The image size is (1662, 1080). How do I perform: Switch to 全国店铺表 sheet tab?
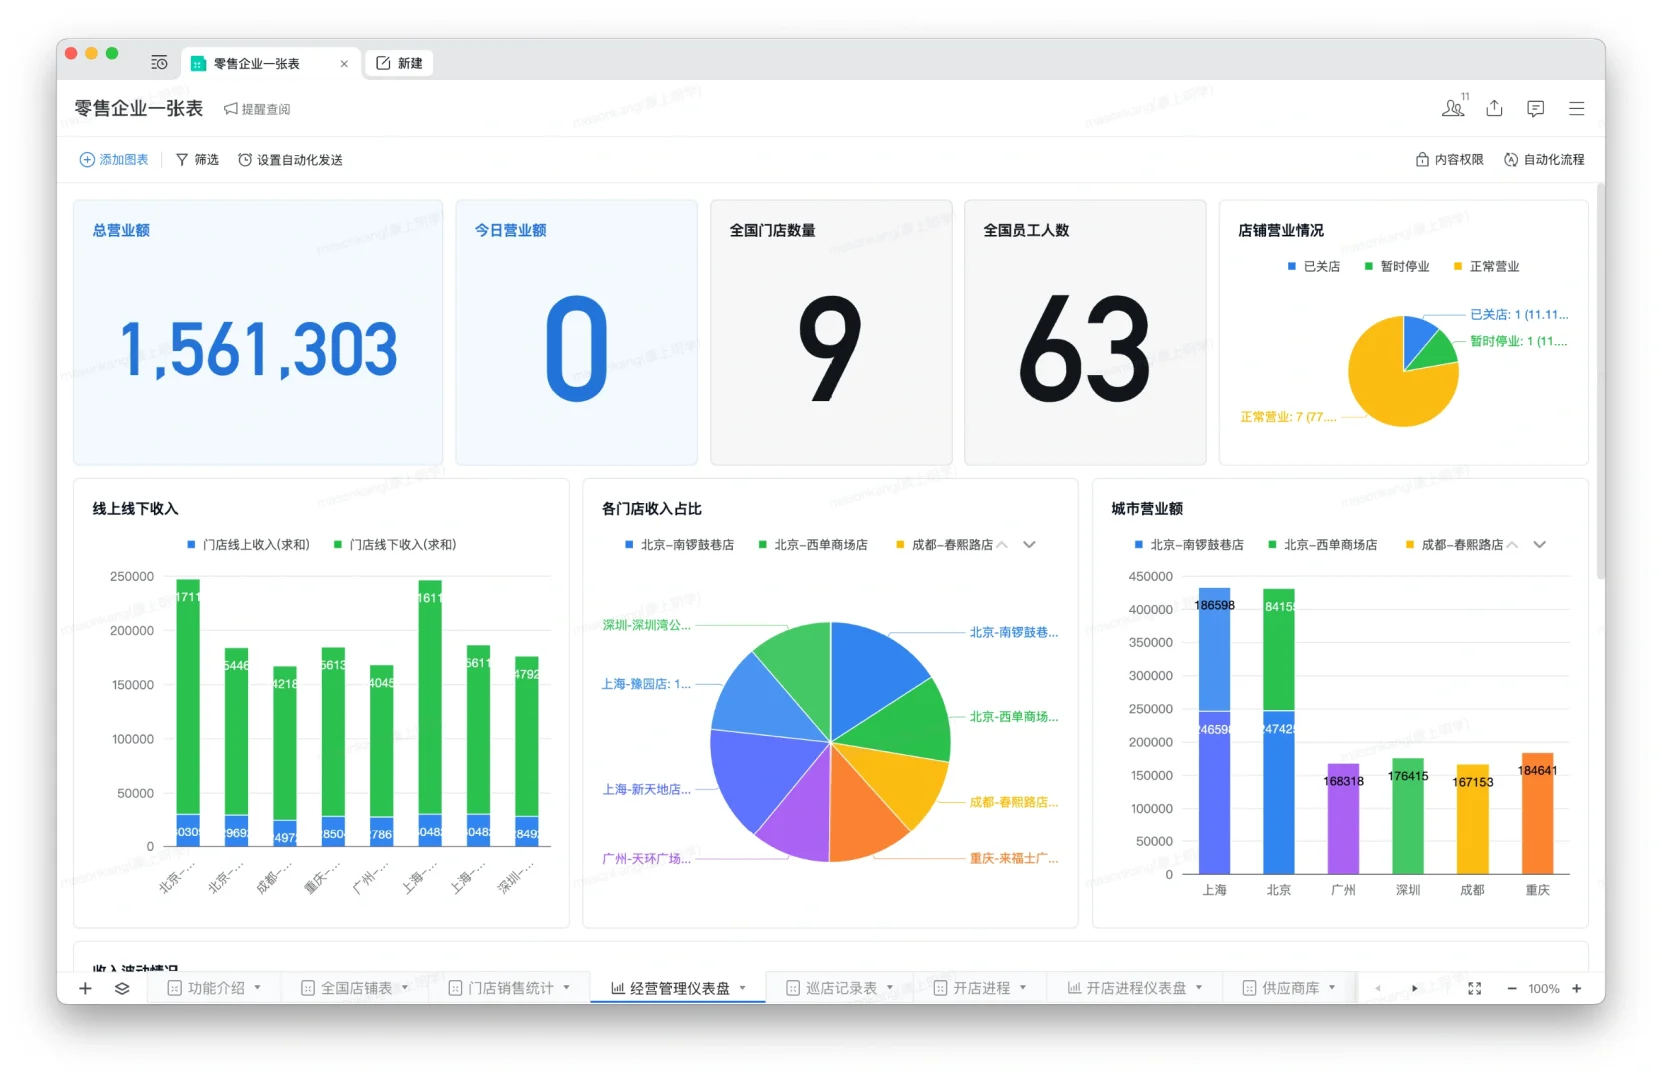355,988
